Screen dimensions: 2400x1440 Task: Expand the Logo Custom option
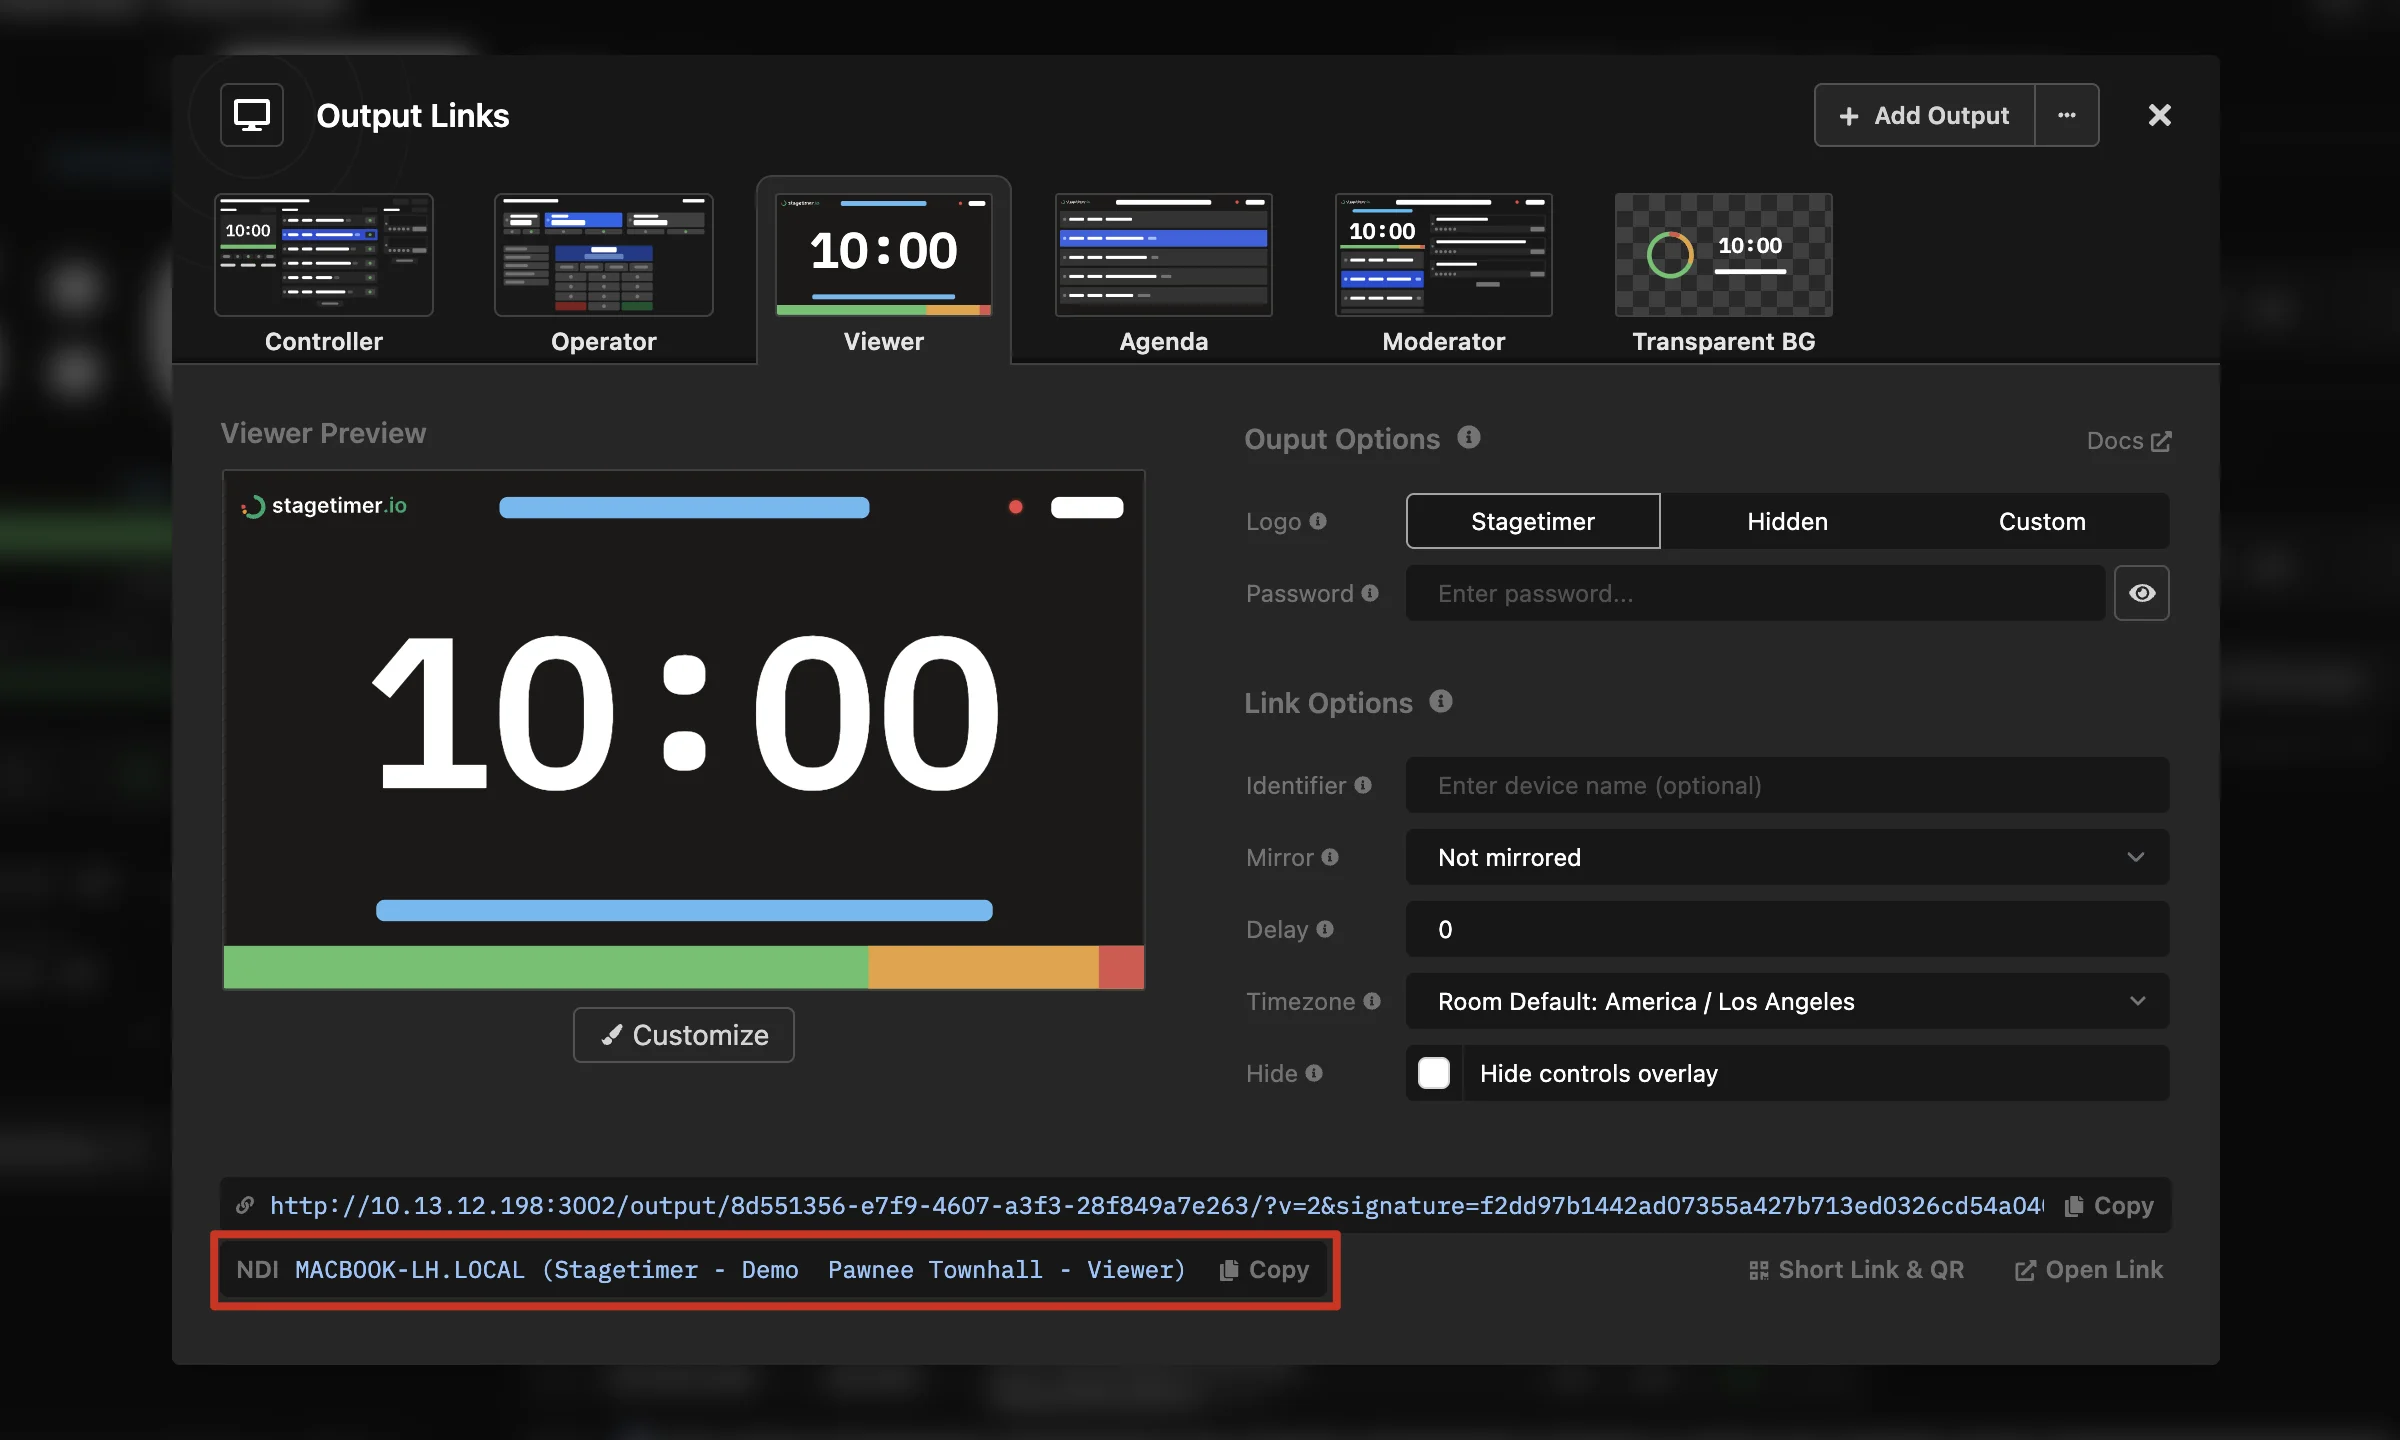(2042, 521)
